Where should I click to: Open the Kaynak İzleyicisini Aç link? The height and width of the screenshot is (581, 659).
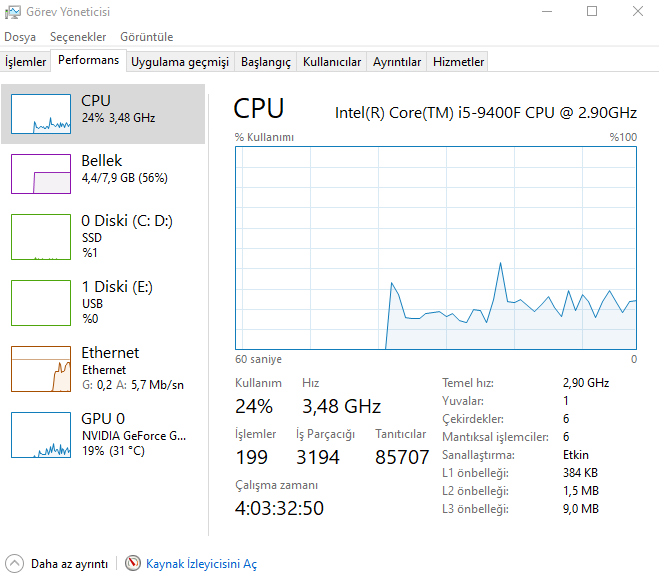point(201,564)
